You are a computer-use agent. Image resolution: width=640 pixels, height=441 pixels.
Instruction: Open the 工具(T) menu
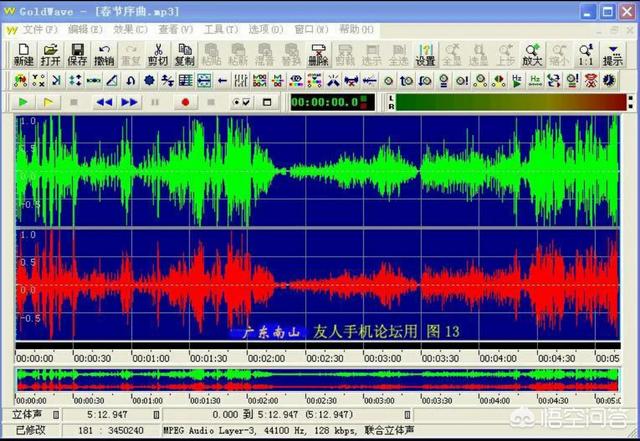click(221, 29)
